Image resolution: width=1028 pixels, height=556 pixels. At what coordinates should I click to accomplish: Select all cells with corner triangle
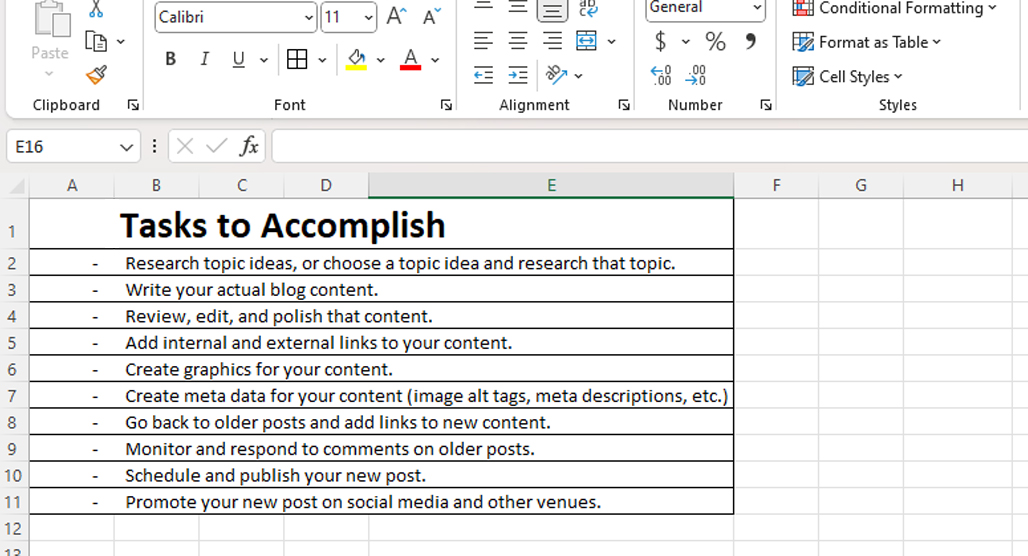click(17, 187)
